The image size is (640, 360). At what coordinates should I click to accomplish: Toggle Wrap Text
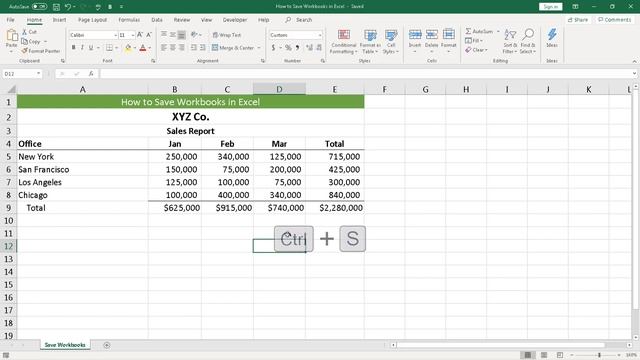coord(227,35)
